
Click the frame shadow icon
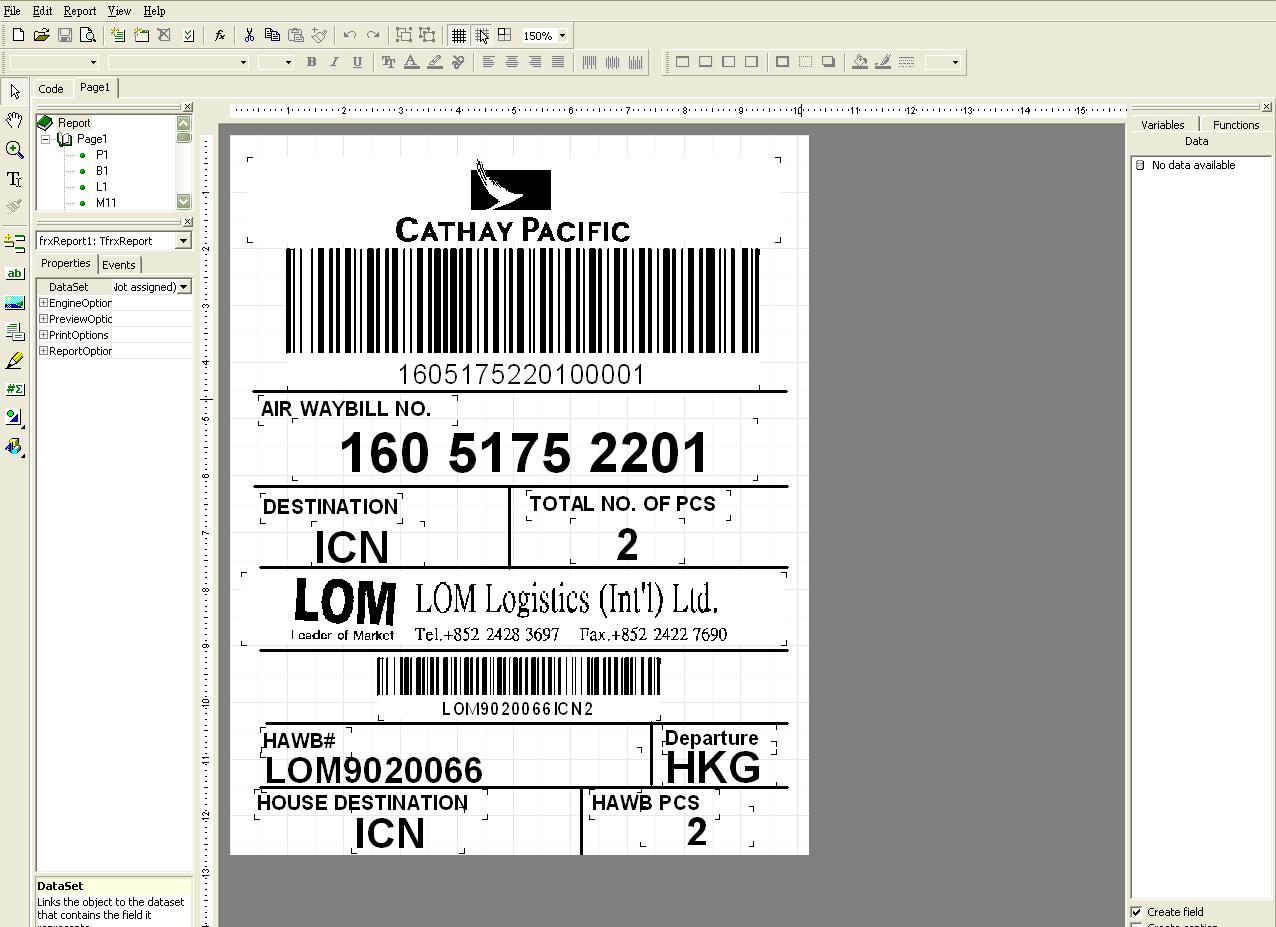tap(828, 62)
